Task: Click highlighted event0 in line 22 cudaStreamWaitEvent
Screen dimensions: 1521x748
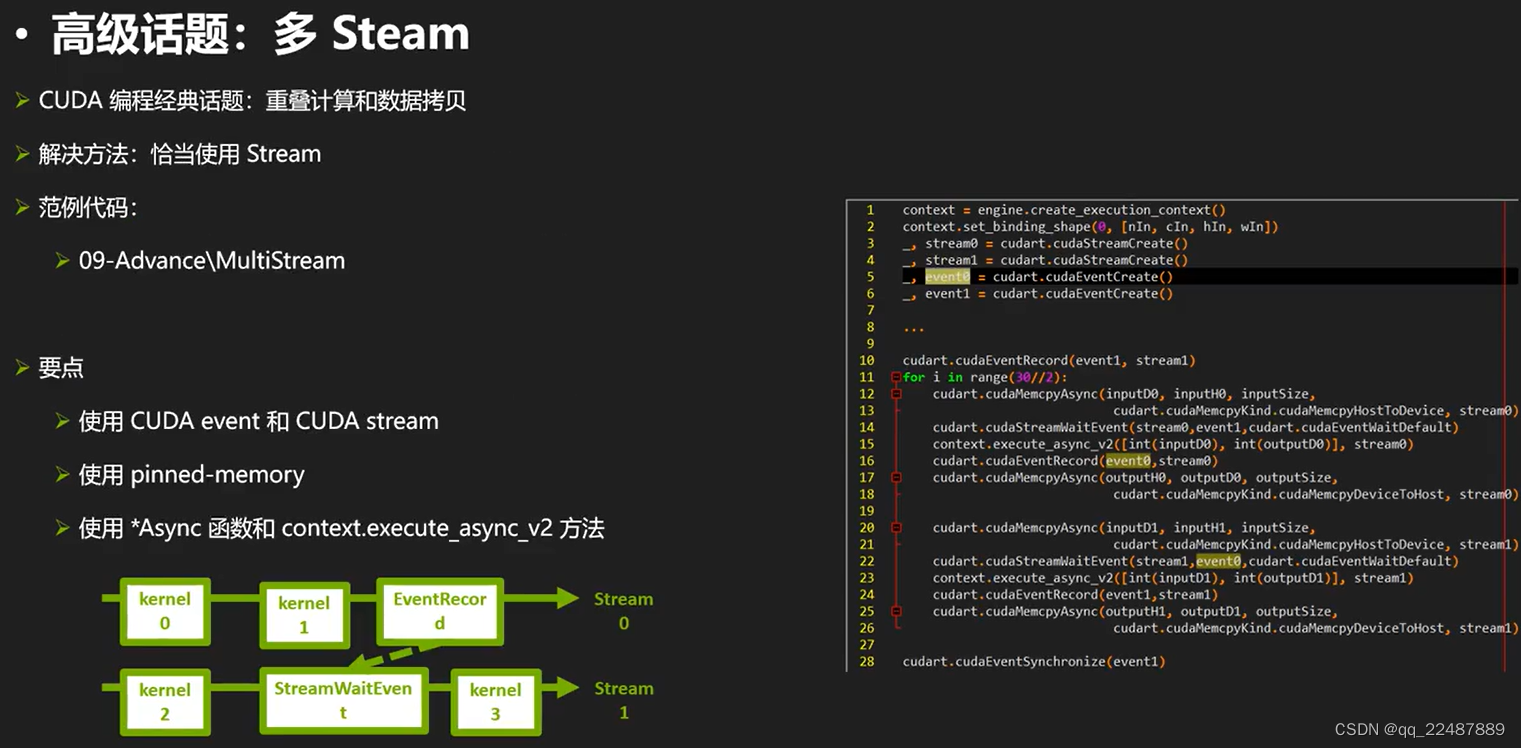Action: coord(1218,561)
